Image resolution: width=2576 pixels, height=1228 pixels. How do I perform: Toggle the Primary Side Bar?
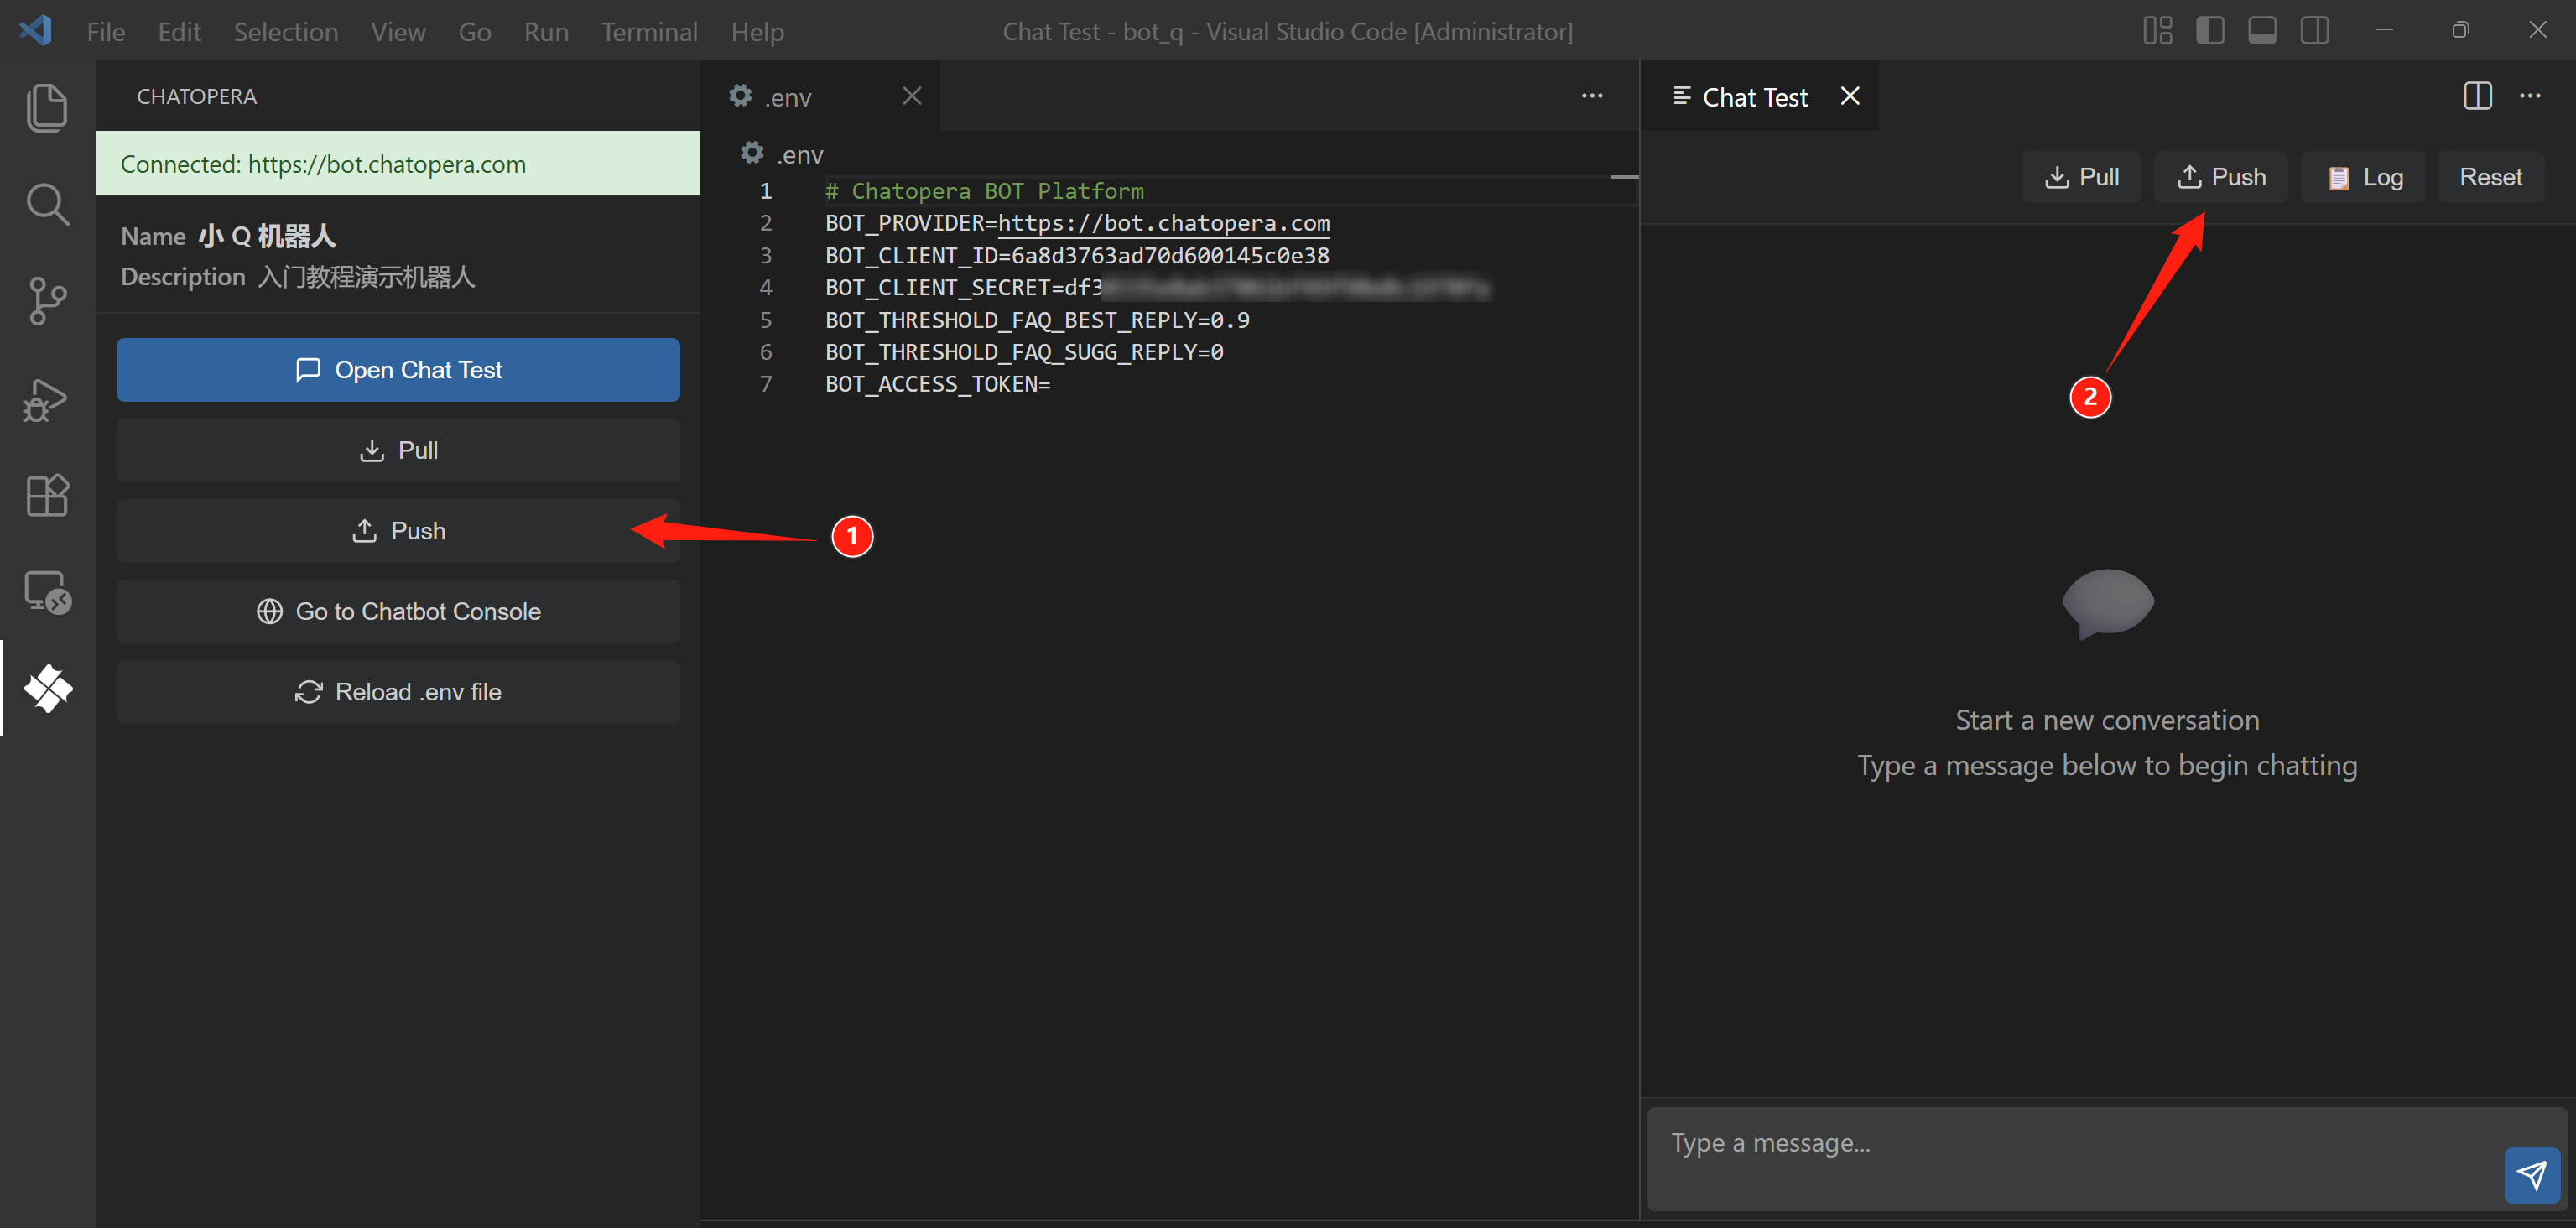pos(2209,31)
